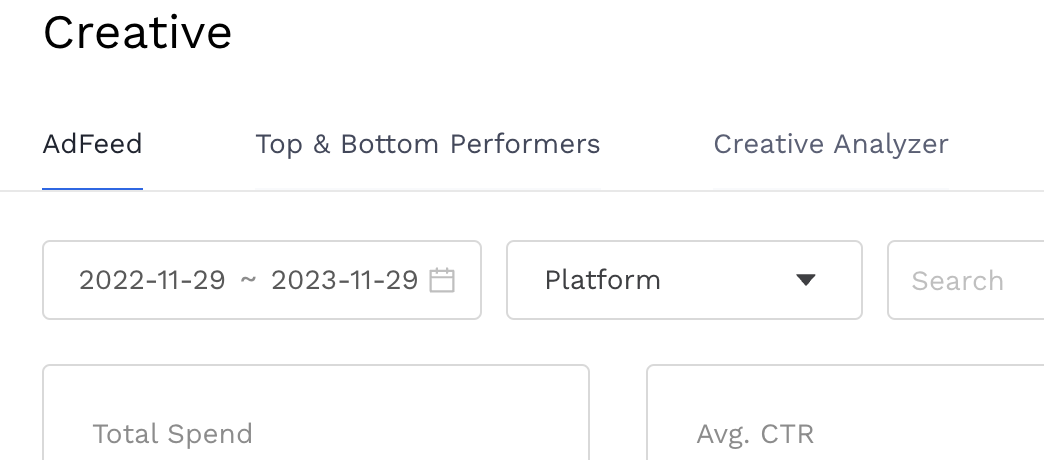Click the tilde between the dates
This screenshot has height=460, width=1044.
pyautogui.click(x=248, y=280)
